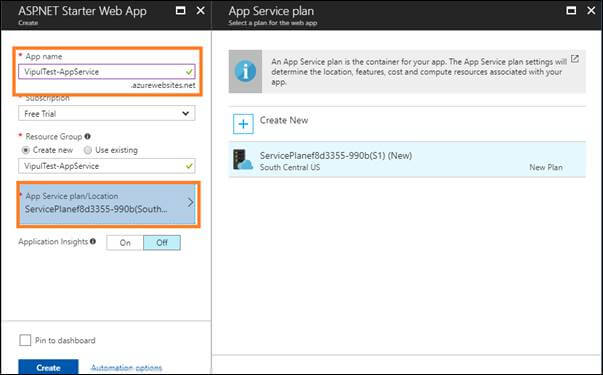Click the ASP.NET Starter Web App title
The width and height of the screenshot is (603, 375).
[x=82, y=11]
